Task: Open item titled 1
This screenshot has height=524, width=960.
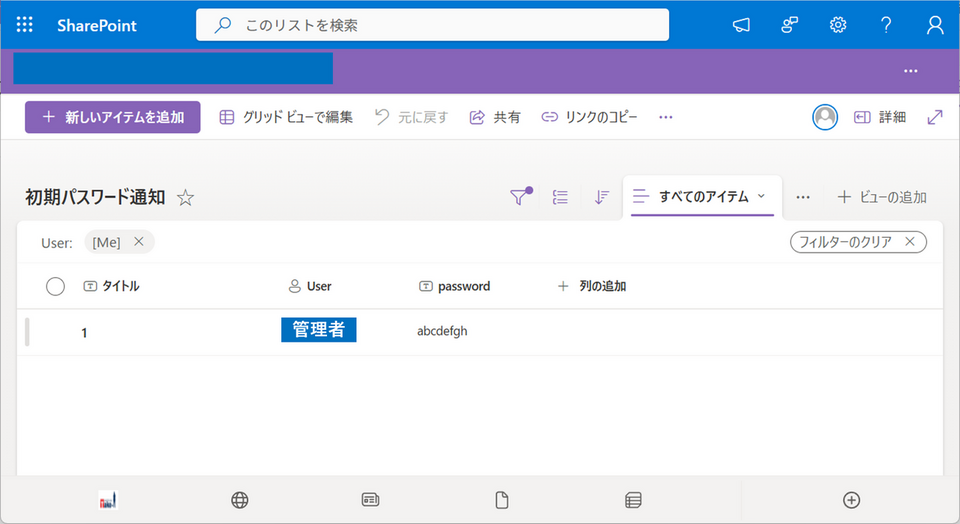Action: [84, 333]
